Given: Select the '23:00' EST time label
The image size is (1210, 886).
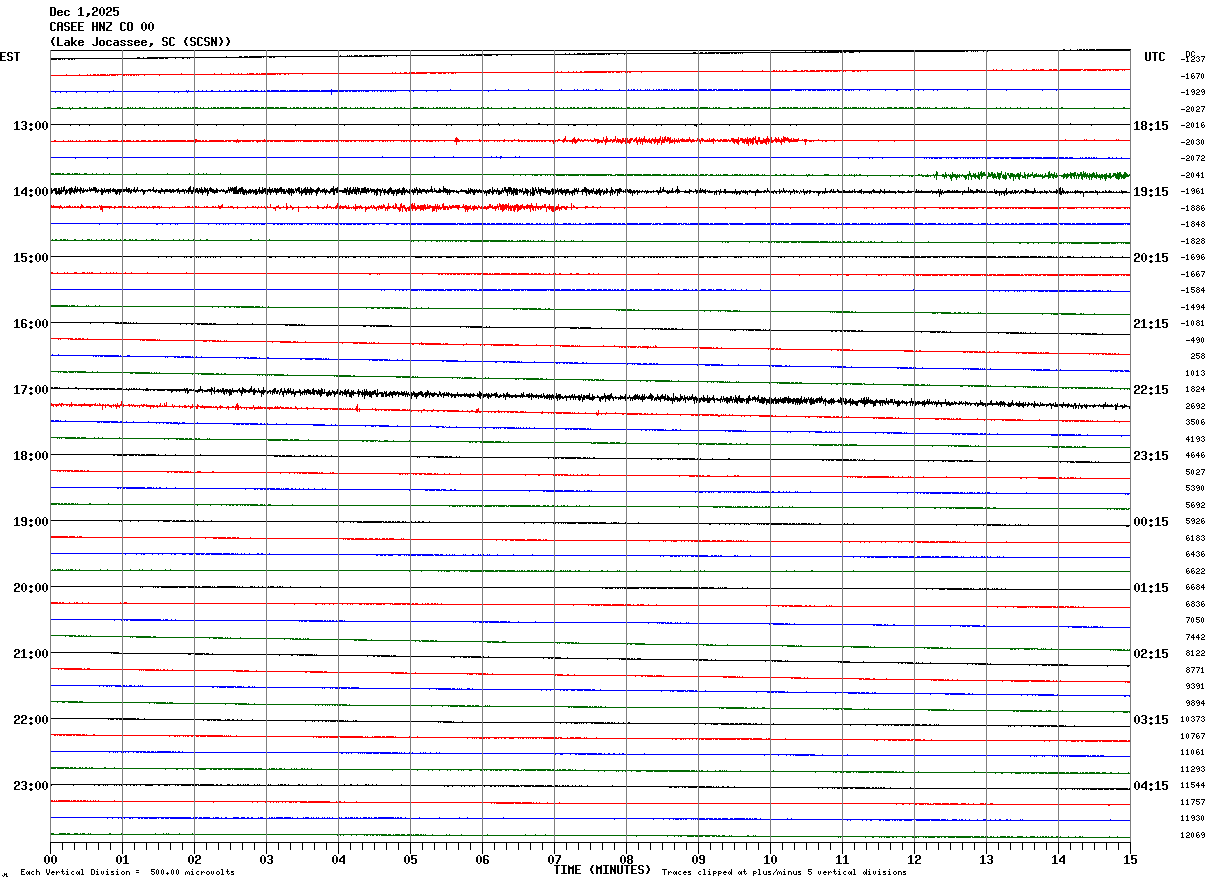Looking at the screenshot, I should click(30, 786).
